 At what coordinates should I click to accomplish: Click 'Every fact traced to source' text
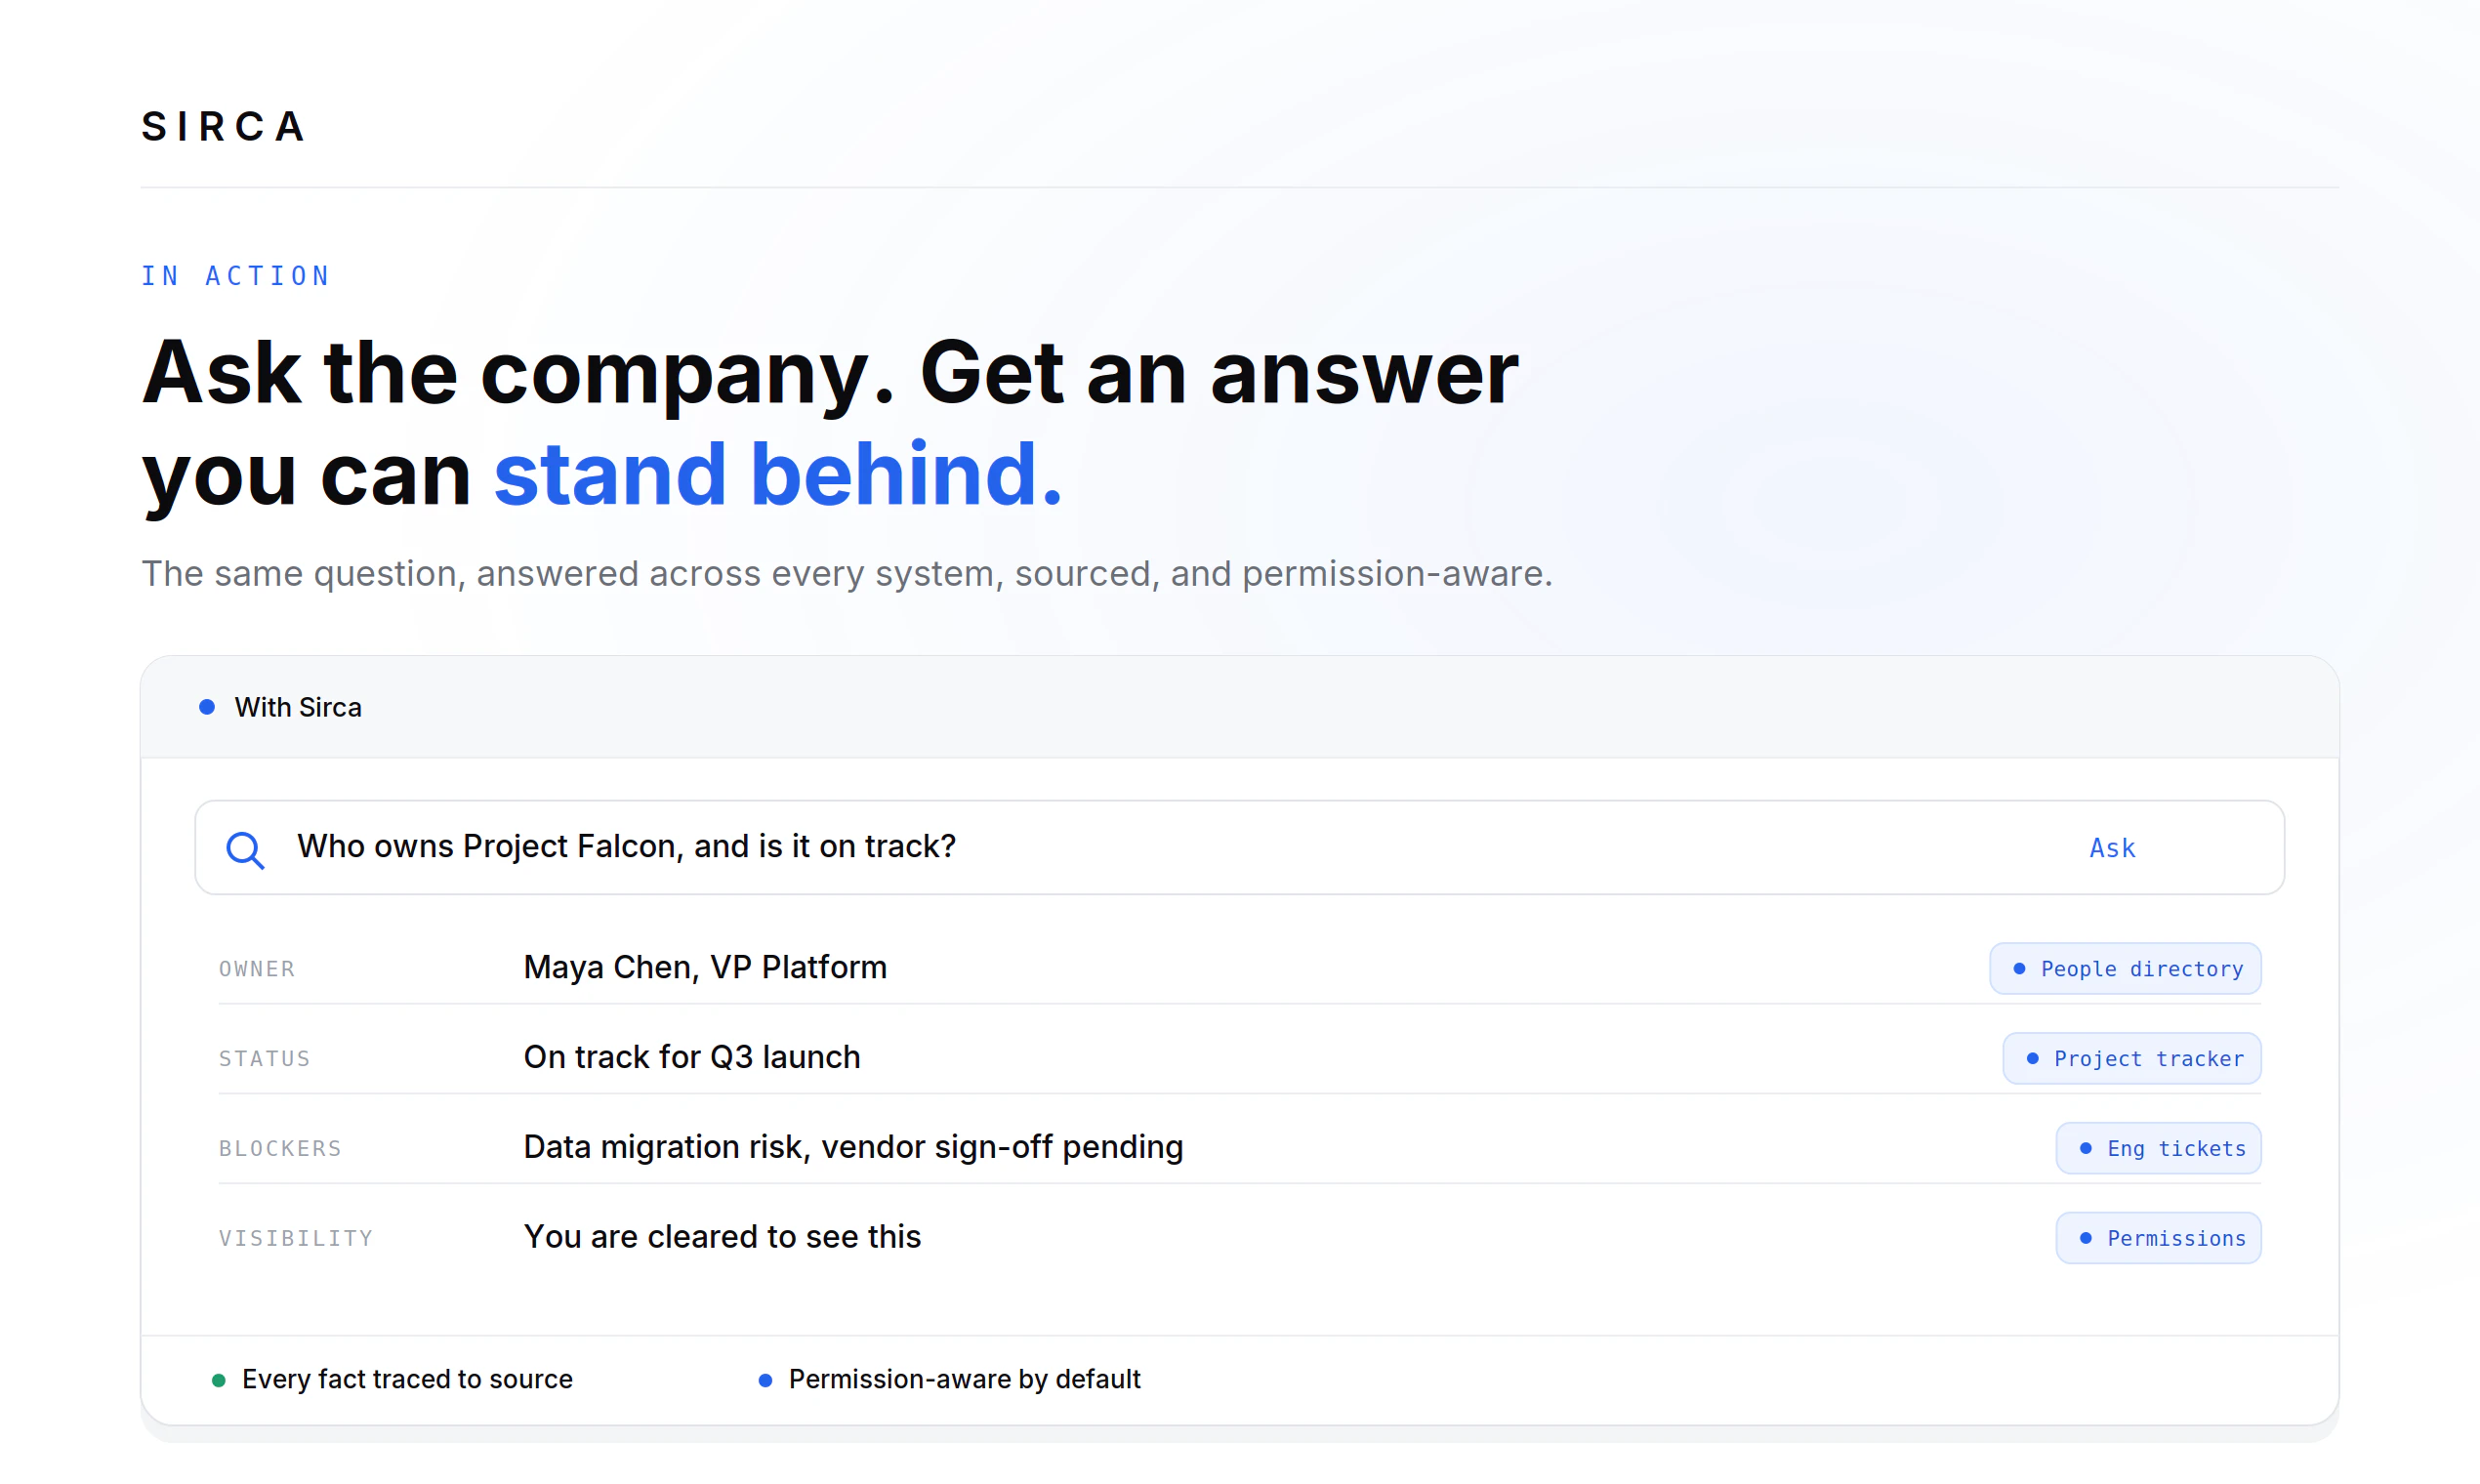pos(407,1379)
